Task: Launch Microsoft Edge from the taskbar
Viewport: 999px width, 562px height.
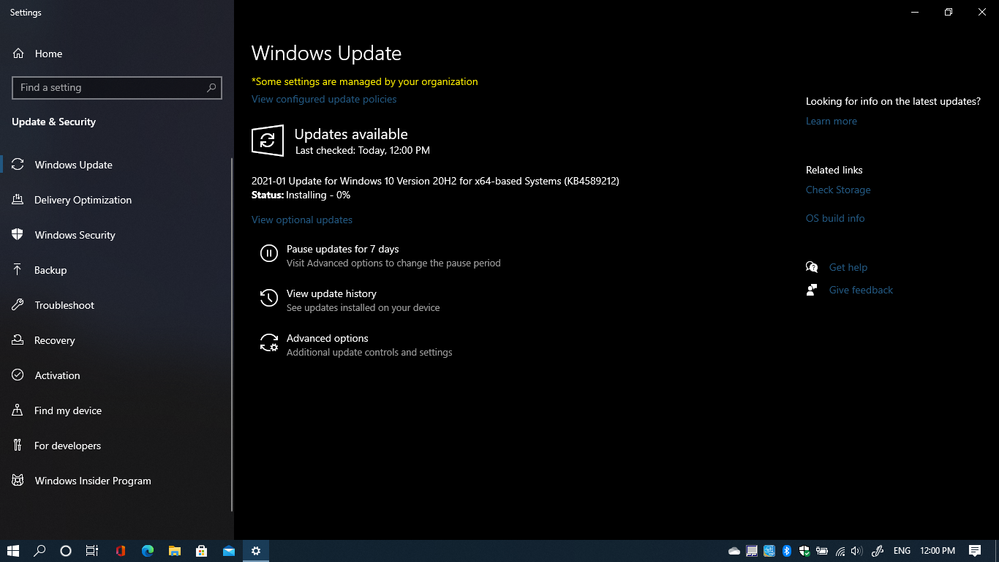Action: [x=147, y=551]
